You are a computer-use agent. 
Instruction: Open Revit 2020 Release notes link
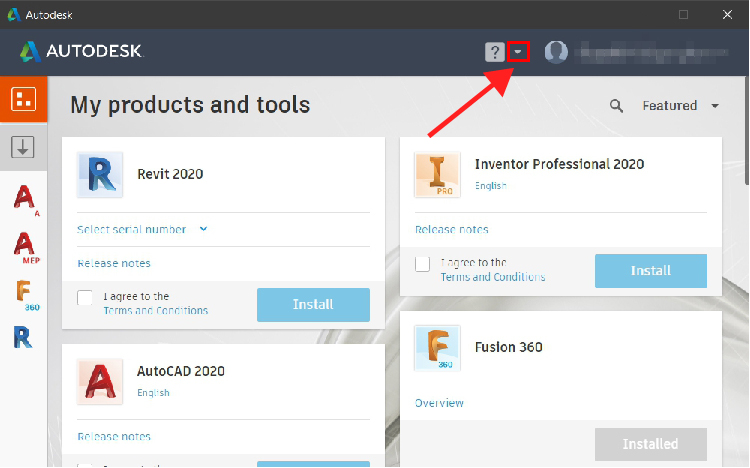tap(114, 263)
